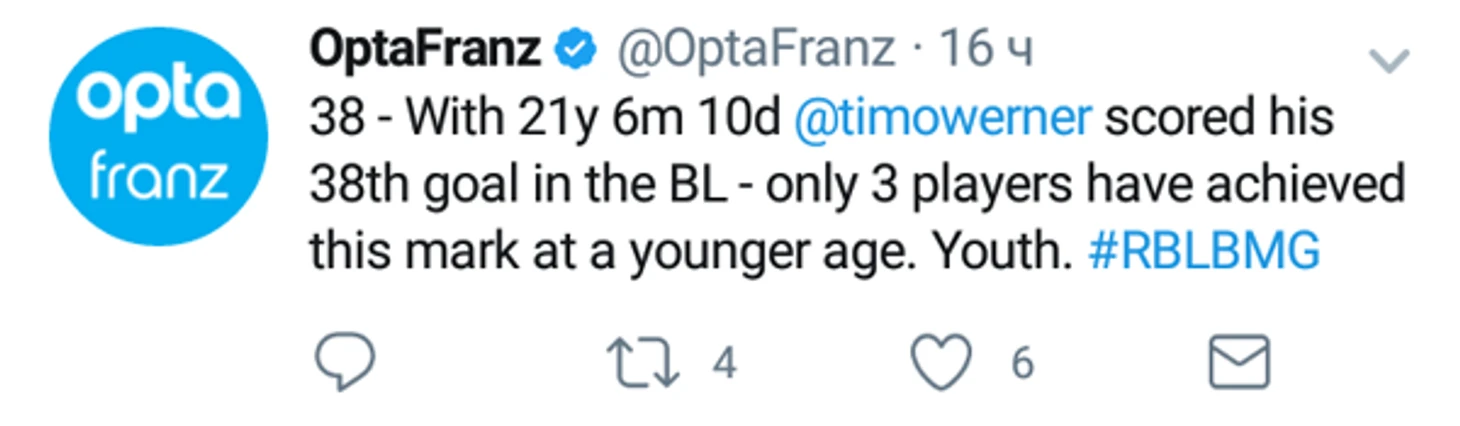Open the #RBLBMG hashtag

(1203, 251)
